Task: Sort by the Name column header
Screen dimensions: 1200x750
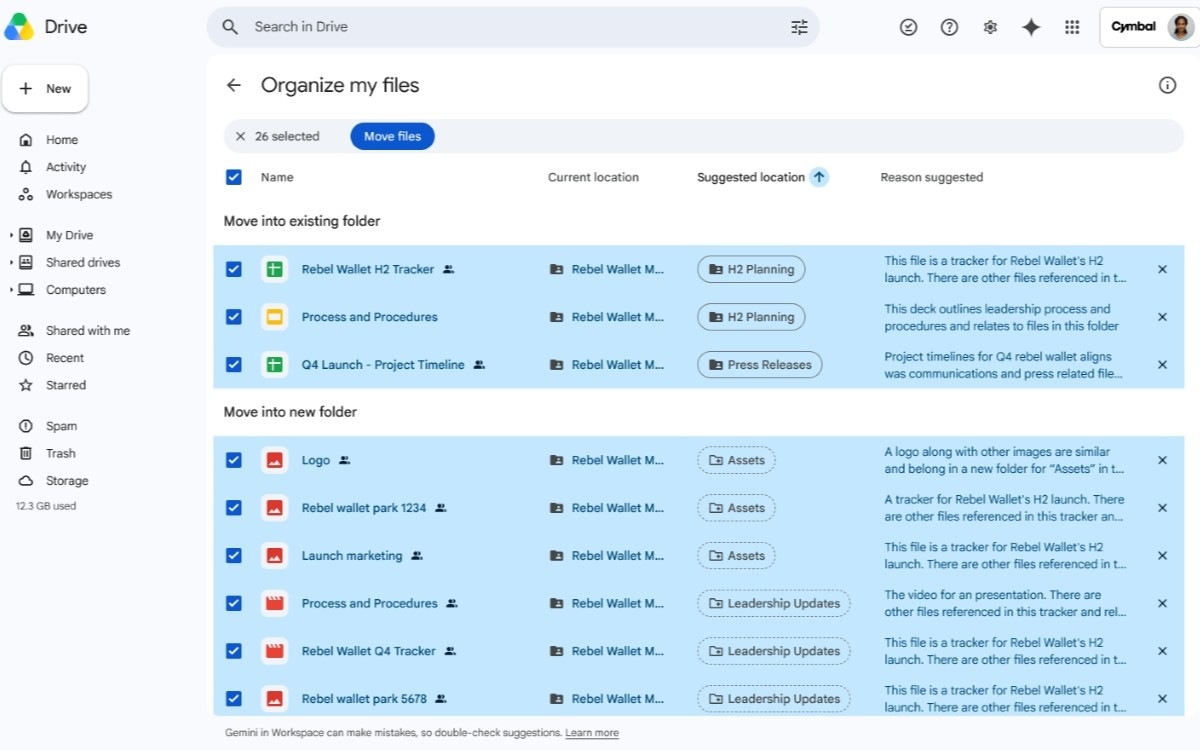Action: tap(277, 177)
